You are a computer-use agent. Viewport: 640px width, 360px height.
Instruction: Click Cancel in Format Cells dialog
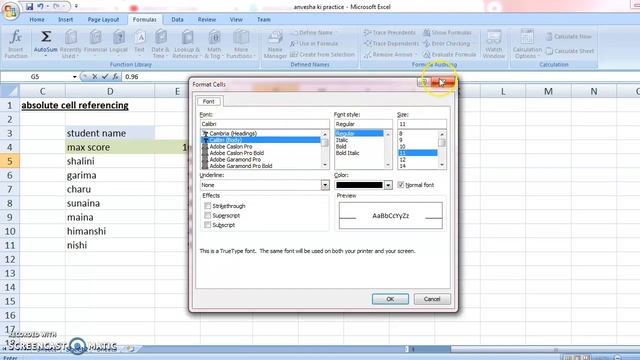[432, 299]
